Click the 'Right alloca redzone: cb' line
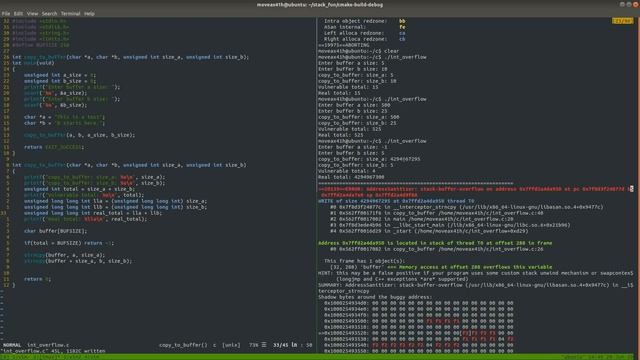 point(364,39)
